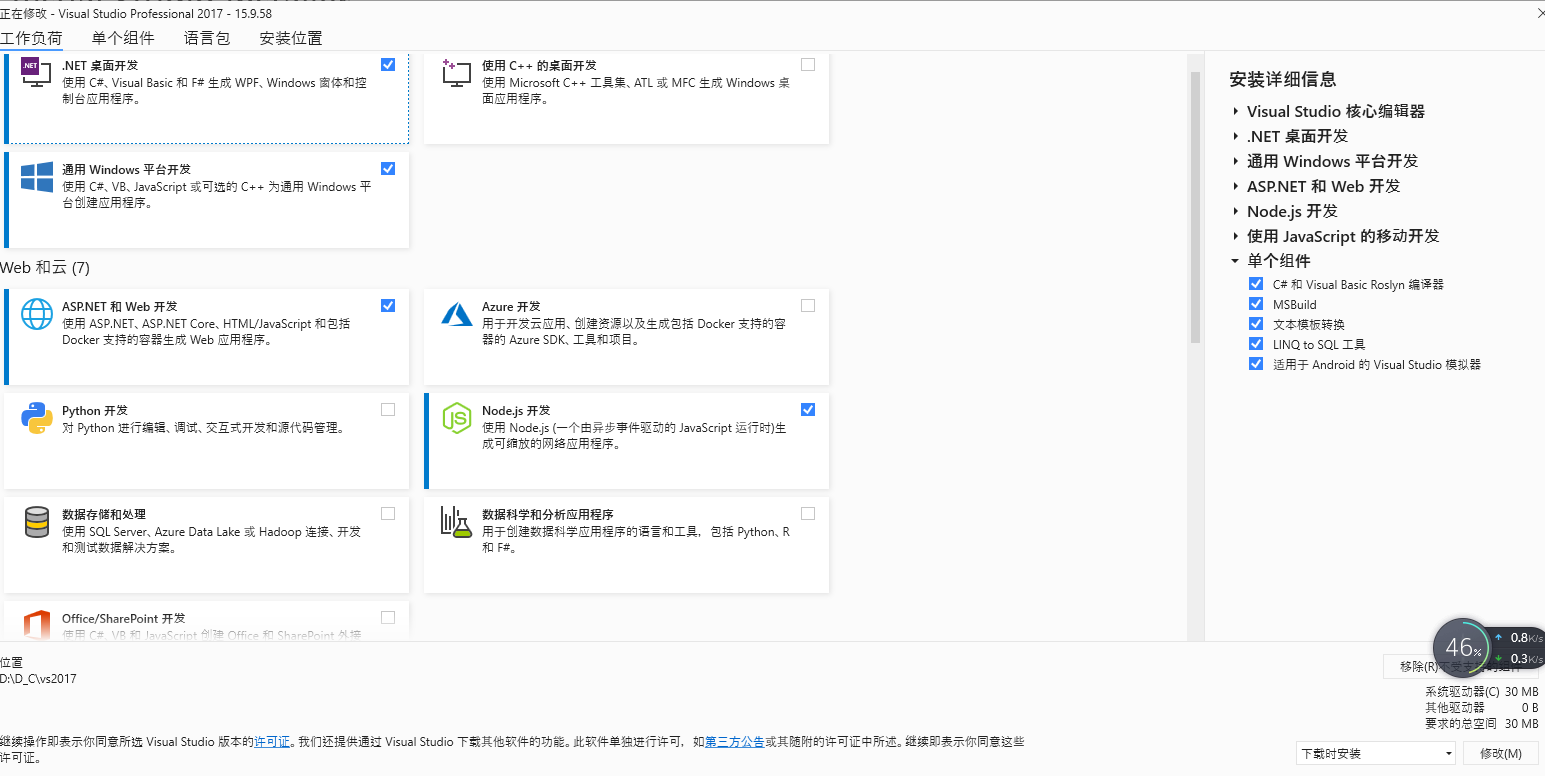1545x776 pixels.
Task: Click the .NET desktop development workload icon
Action: coord(37,72)
